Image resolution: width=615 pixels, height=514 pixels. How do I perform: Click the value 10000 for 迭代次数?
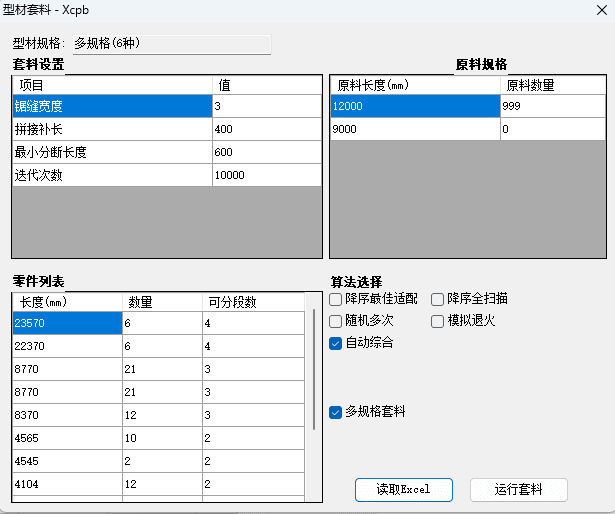pos(267,175)
